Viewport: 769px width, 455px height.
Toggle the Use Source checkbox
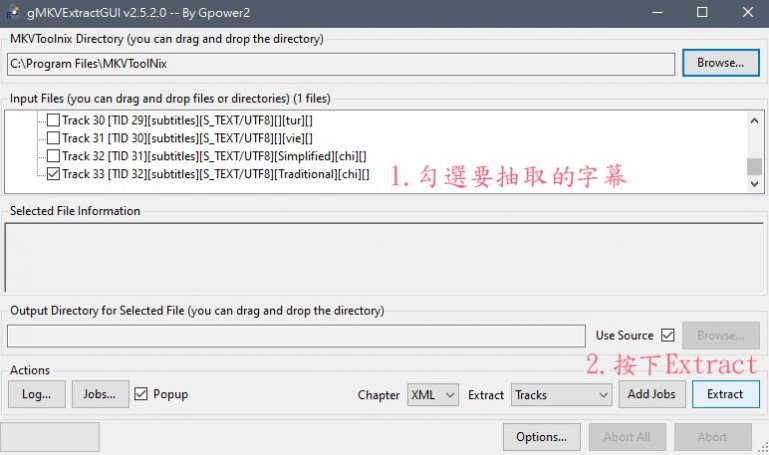[x=667, y=335]
